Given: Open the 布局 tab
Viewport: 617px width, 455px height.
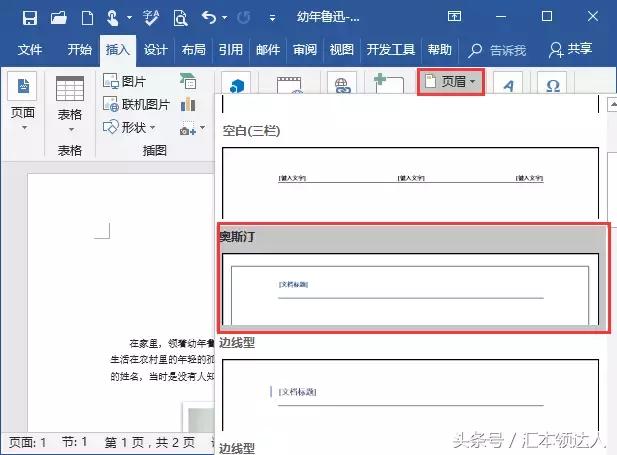Looking at the screenshot, I should [194, 50].
